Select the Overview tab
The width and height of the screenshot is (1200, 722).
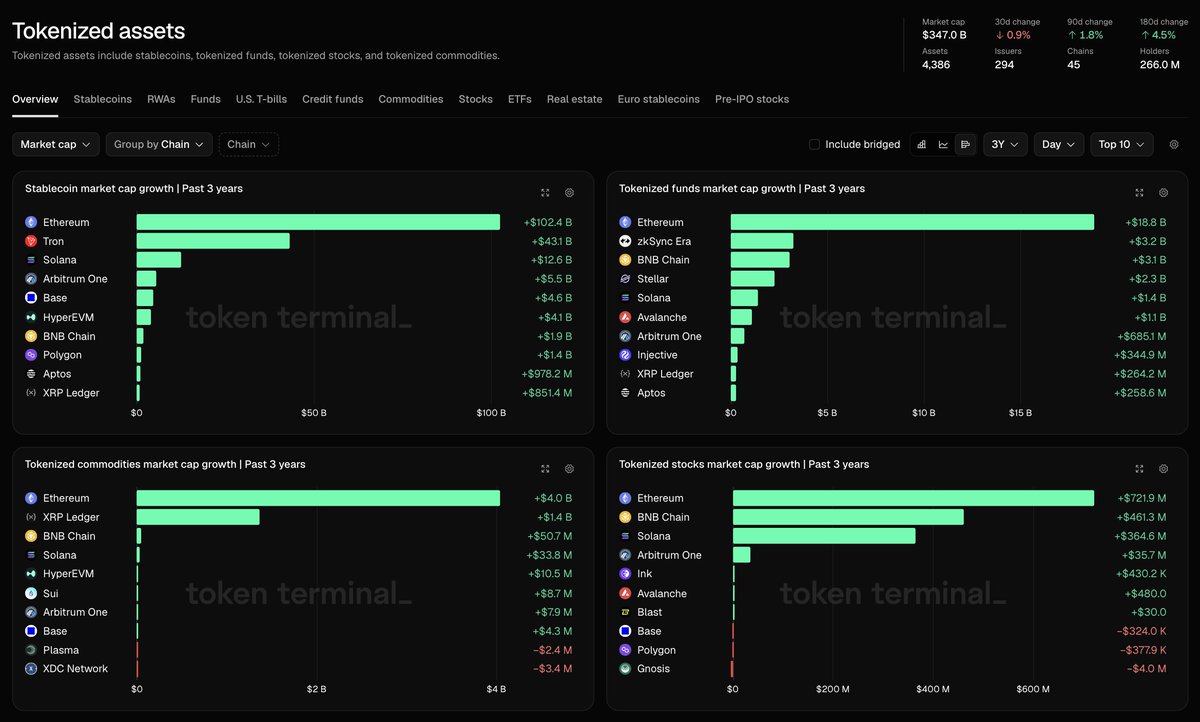tap(35, 99)
